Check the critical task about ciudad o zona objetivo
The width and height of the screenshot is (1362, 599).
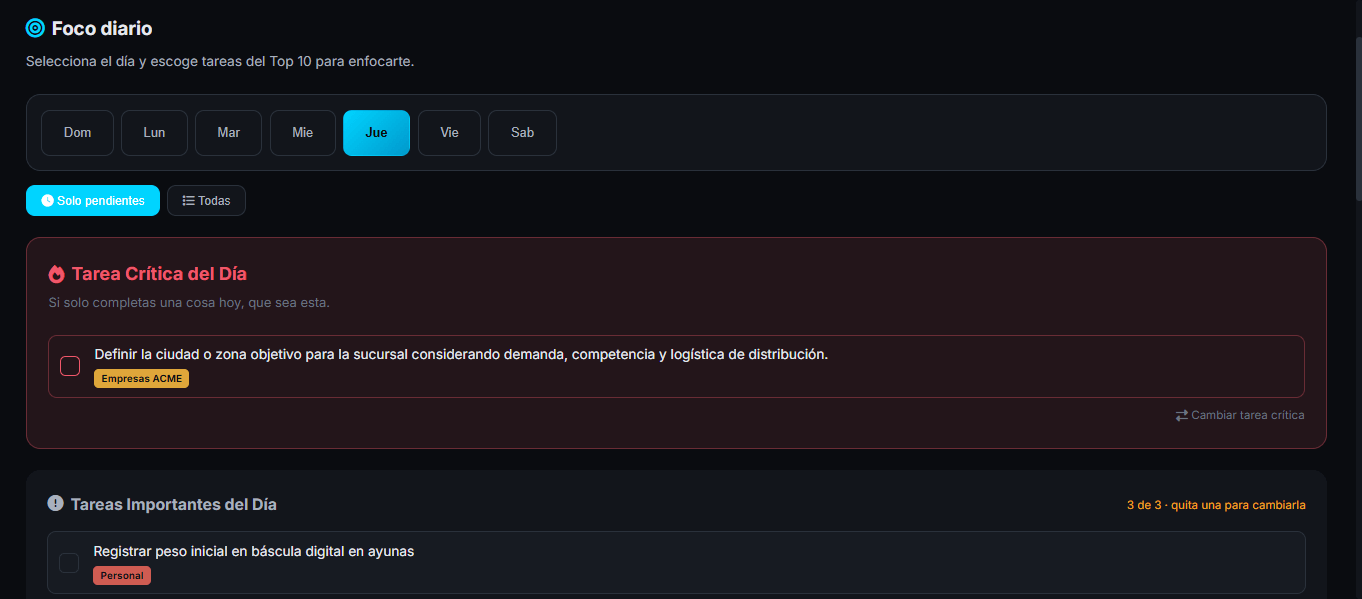[70, 366]
